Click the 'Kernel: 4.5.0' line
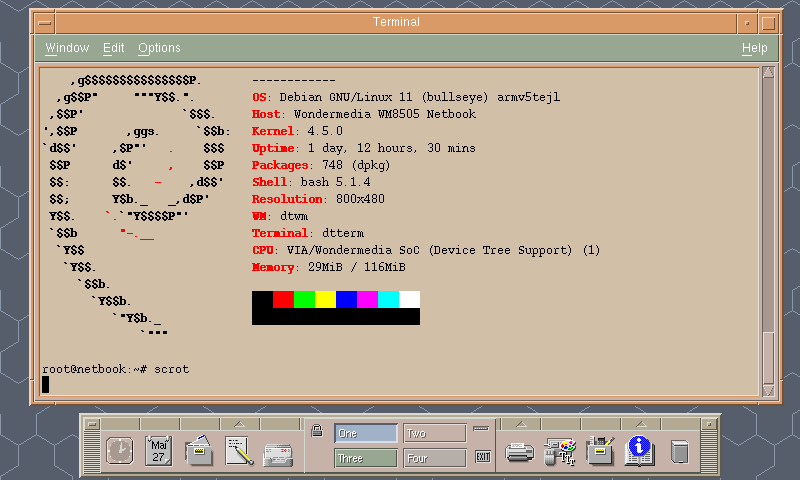This screenshot has height=480, width=800. pos(297,131)
